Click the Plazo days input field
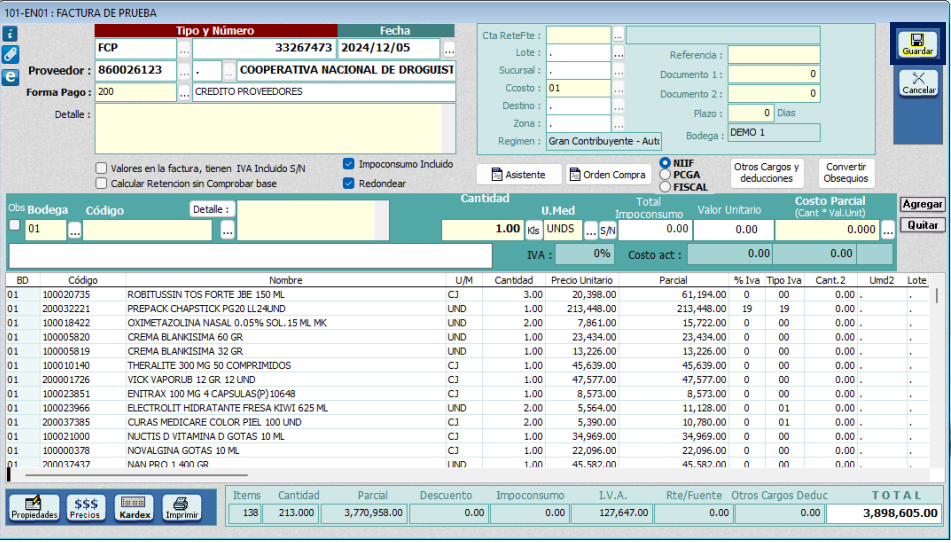The image size is (951, 543). (x=751, y=113)
